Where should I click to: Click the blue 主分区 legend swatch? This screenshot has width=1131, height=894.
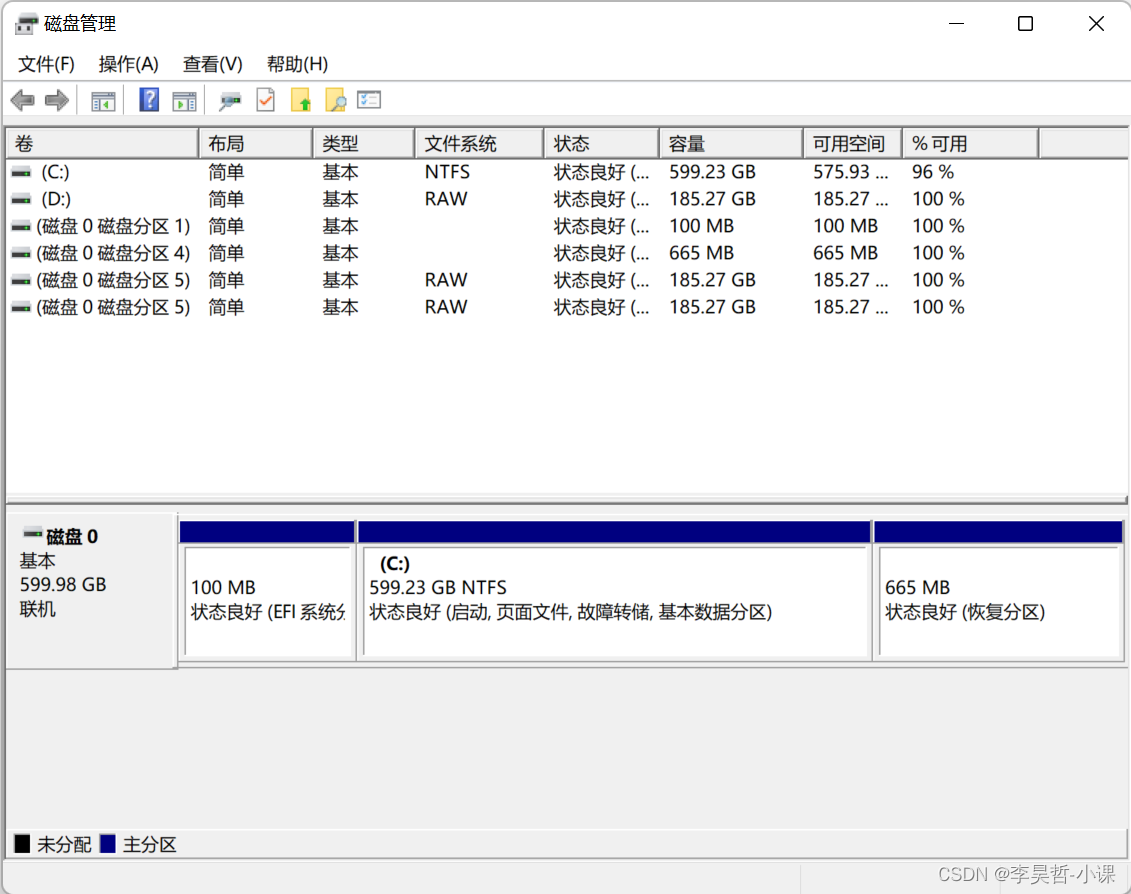point(107,843)
